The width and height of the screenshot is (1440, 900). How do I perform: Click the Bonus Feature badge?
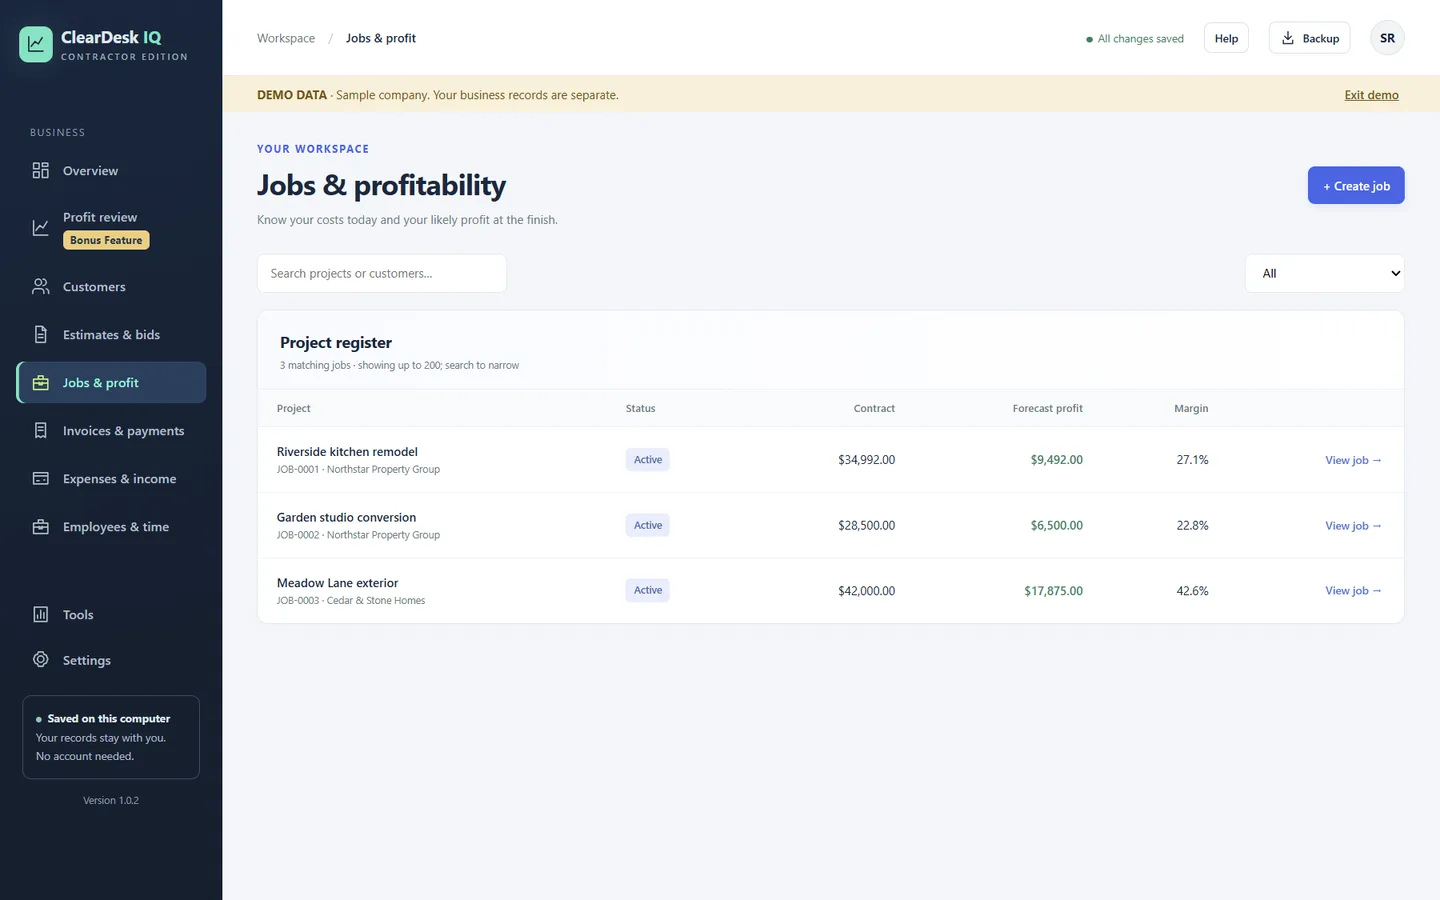coord(106,240)
